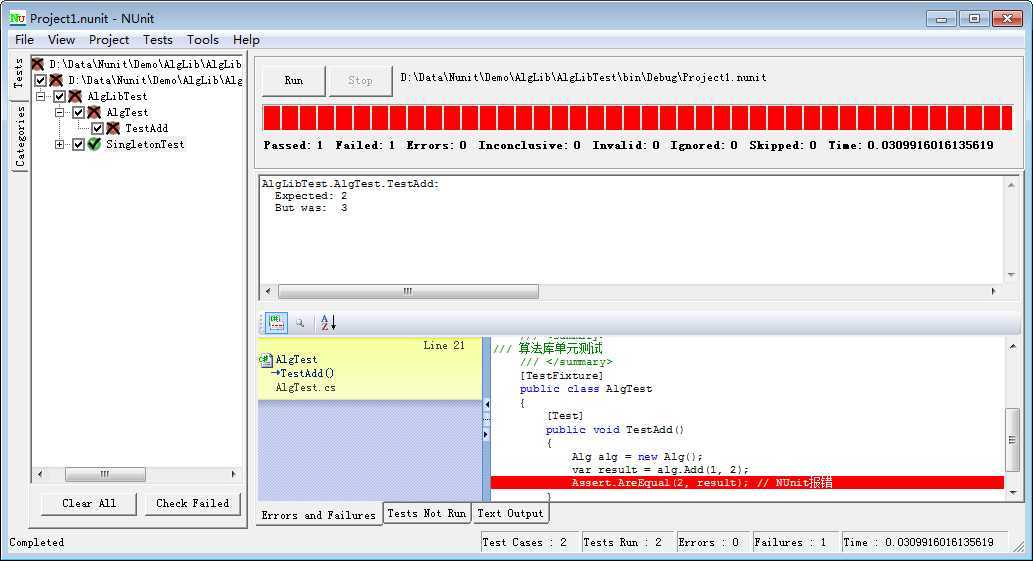
Task: Open the File menu
Action: point(24,40)
